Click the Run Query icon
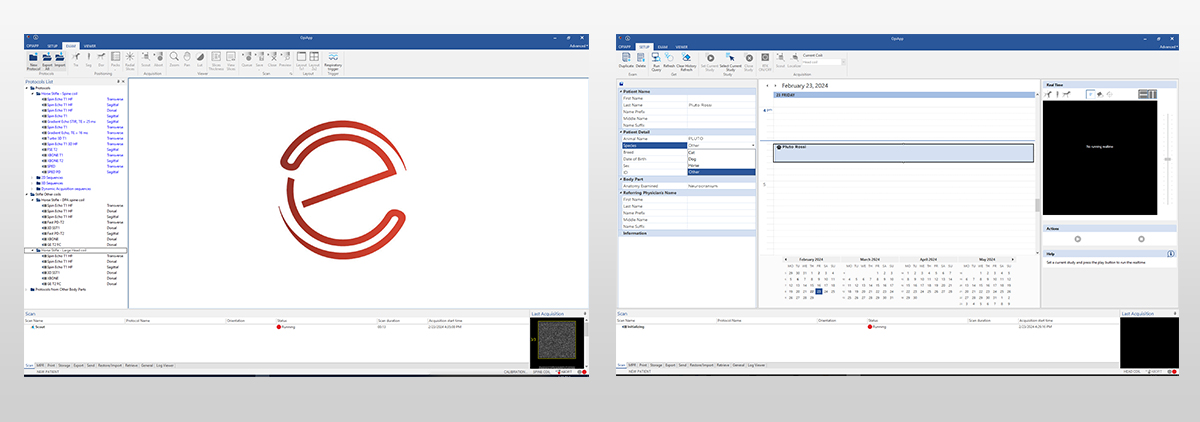This screenshot has height=422, width=1200. [656, 60]
